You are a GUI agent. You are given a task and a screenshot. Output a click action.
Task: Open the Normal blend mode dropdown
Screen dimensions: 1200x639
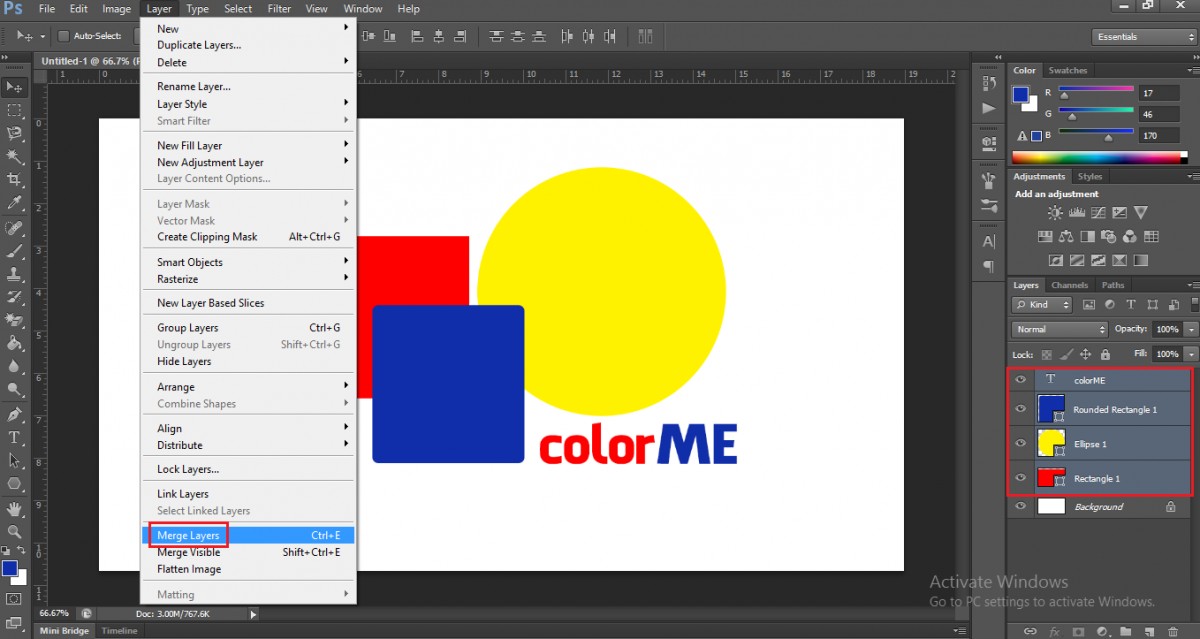pos(1060,330)
